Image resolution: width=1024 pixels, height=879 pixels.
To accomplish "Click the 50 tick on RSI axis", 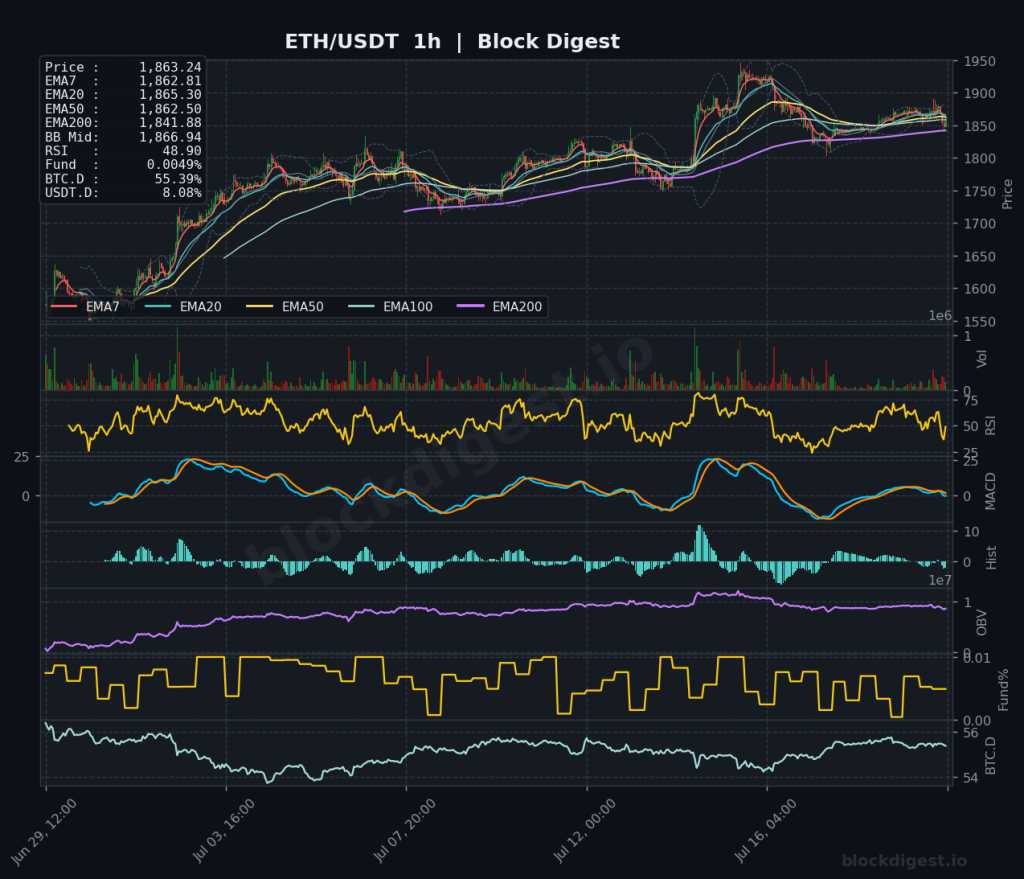I will (971, 426).
